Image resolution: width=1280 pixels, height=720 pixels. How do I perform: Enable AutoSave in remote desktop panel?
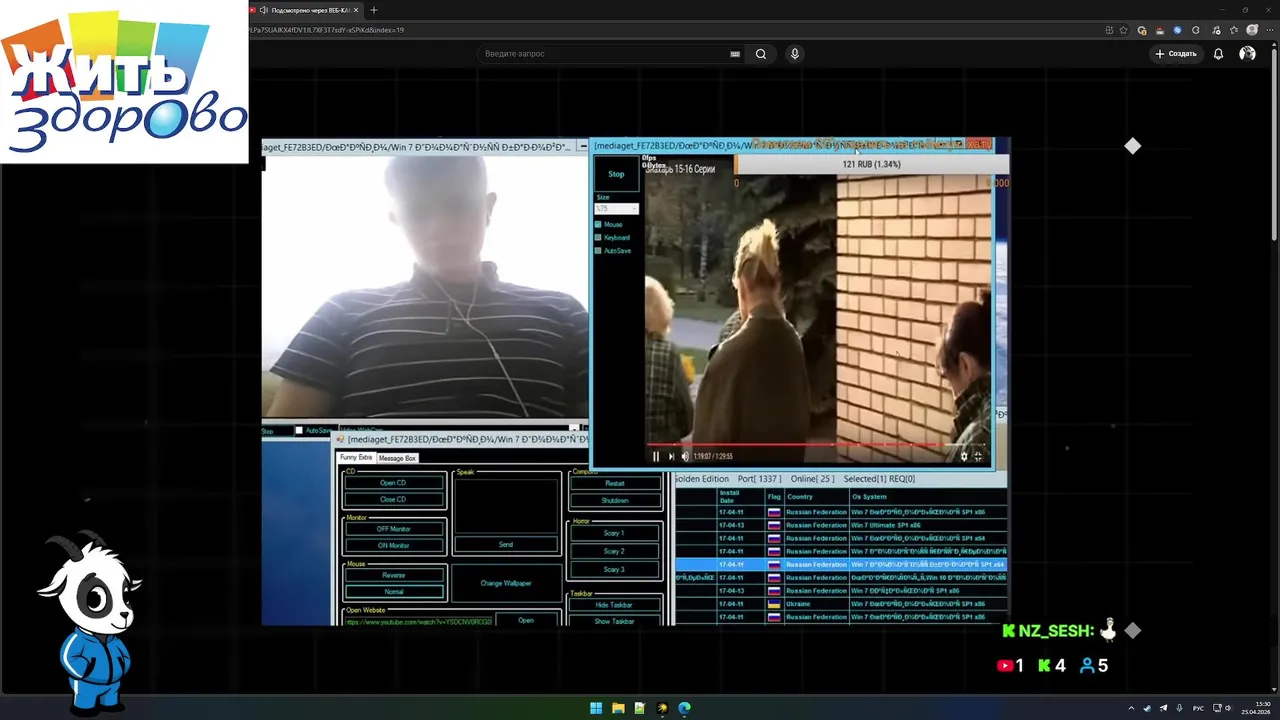coord(598,250)
